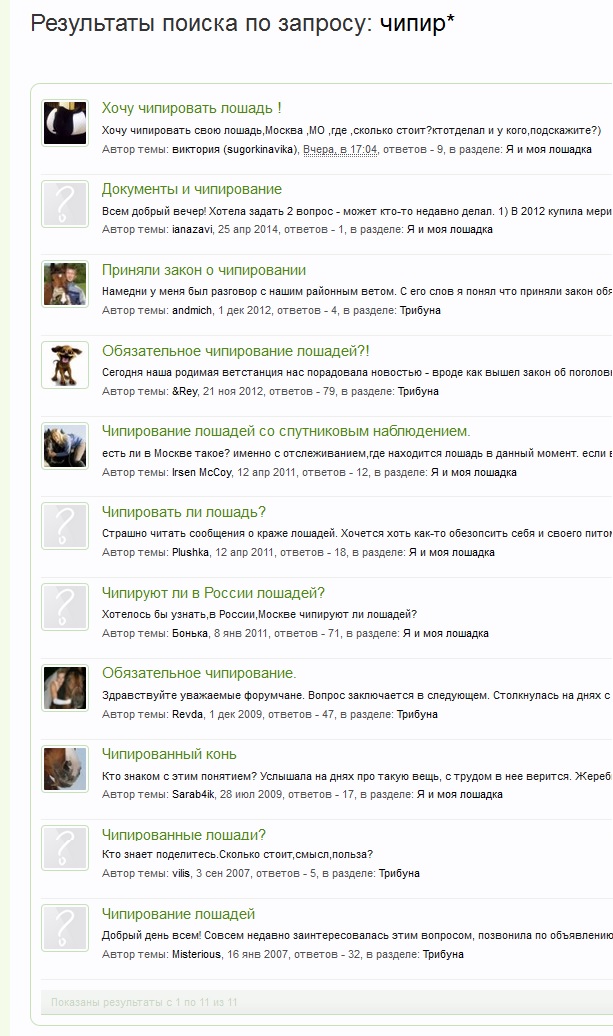Click Revda's avatar thumbnail

(x=65, y=688)
